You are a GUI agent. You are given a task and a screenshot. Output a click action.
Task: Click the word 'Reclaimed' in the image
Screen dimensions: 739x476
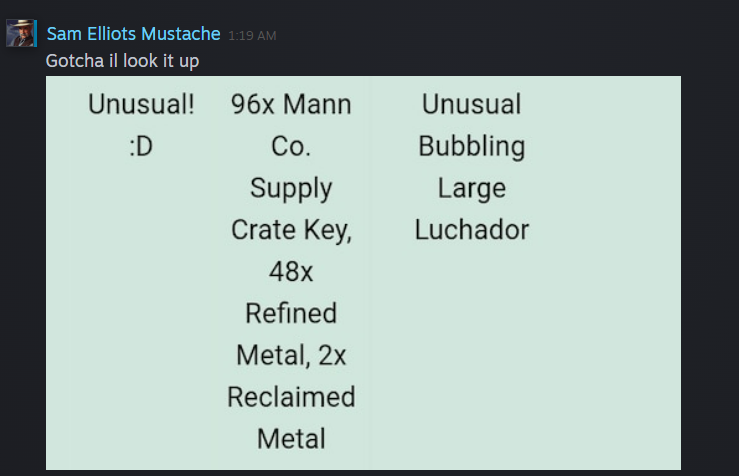(x=291, y=397)
